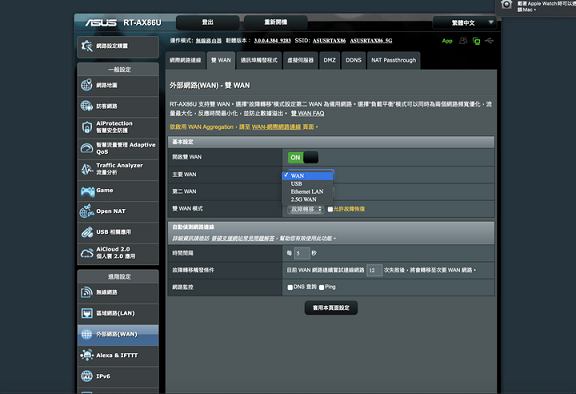The image size is (576, 394).
Task: Open the AiProtection shield icon
Action: click(87, 127)
